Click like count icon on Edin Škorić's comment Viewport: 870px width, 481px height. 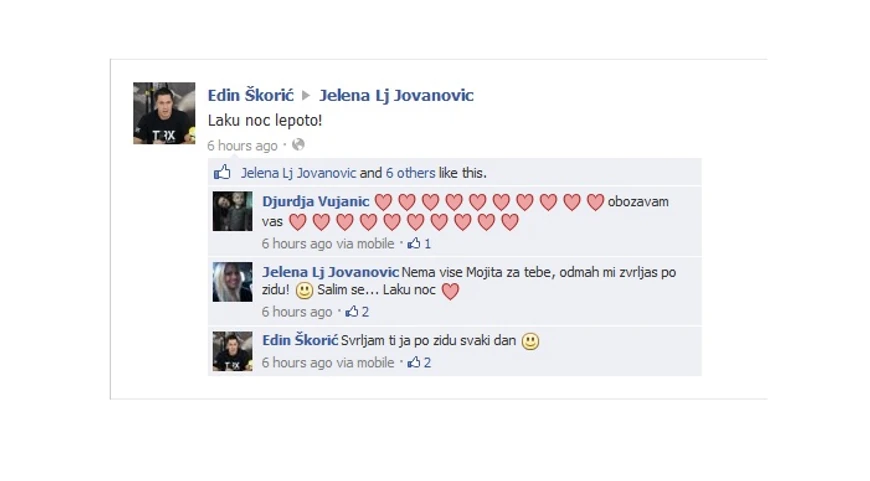point(414,362)
